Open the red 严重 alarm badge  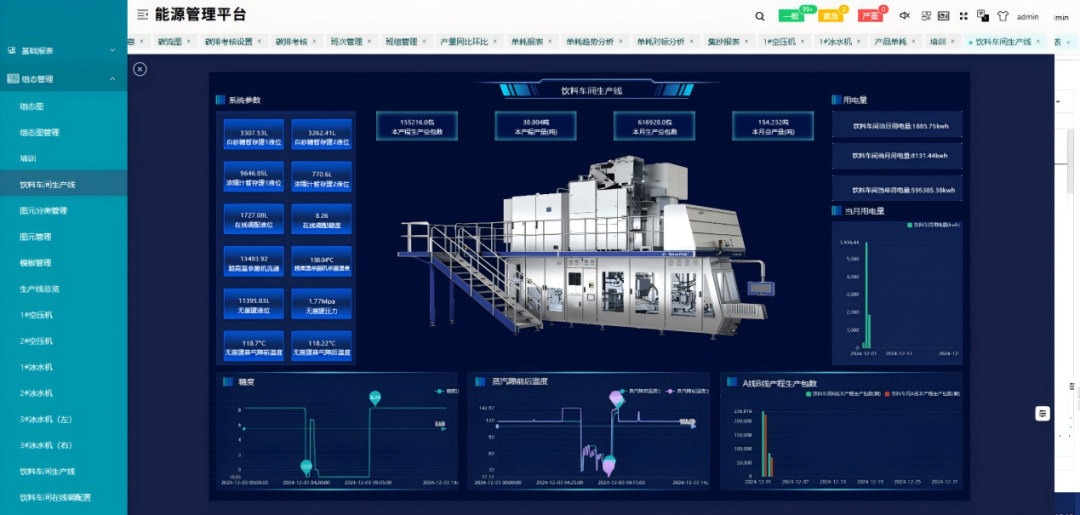point(870,16)
